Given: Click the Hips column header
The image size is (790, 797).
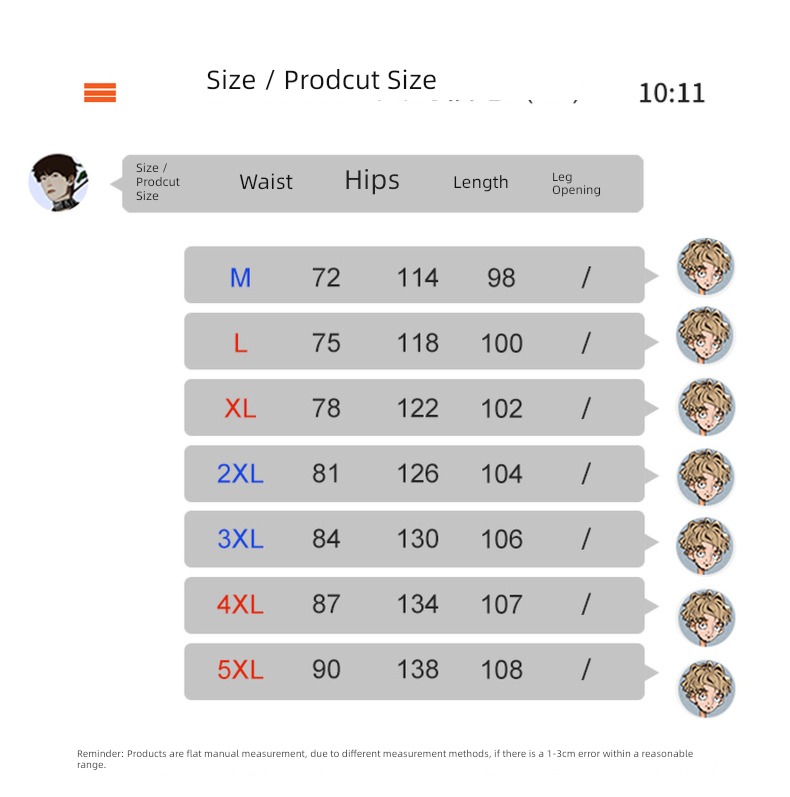Looking at the screenshot, I should [372, 181].
